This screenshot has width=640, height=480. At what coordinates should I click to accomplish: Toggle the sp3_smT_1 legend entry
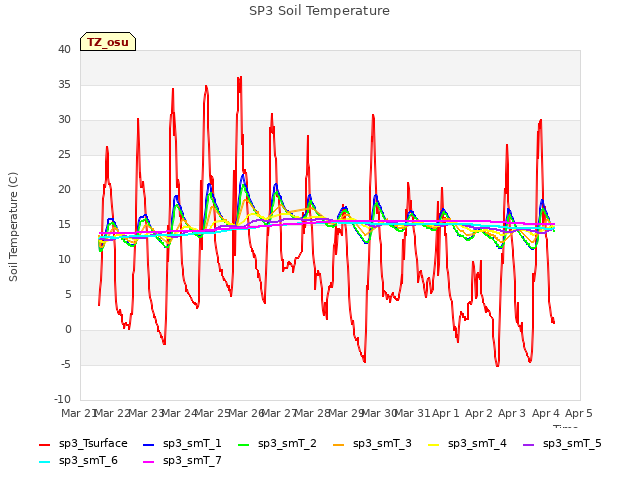(x=182, y=444)
